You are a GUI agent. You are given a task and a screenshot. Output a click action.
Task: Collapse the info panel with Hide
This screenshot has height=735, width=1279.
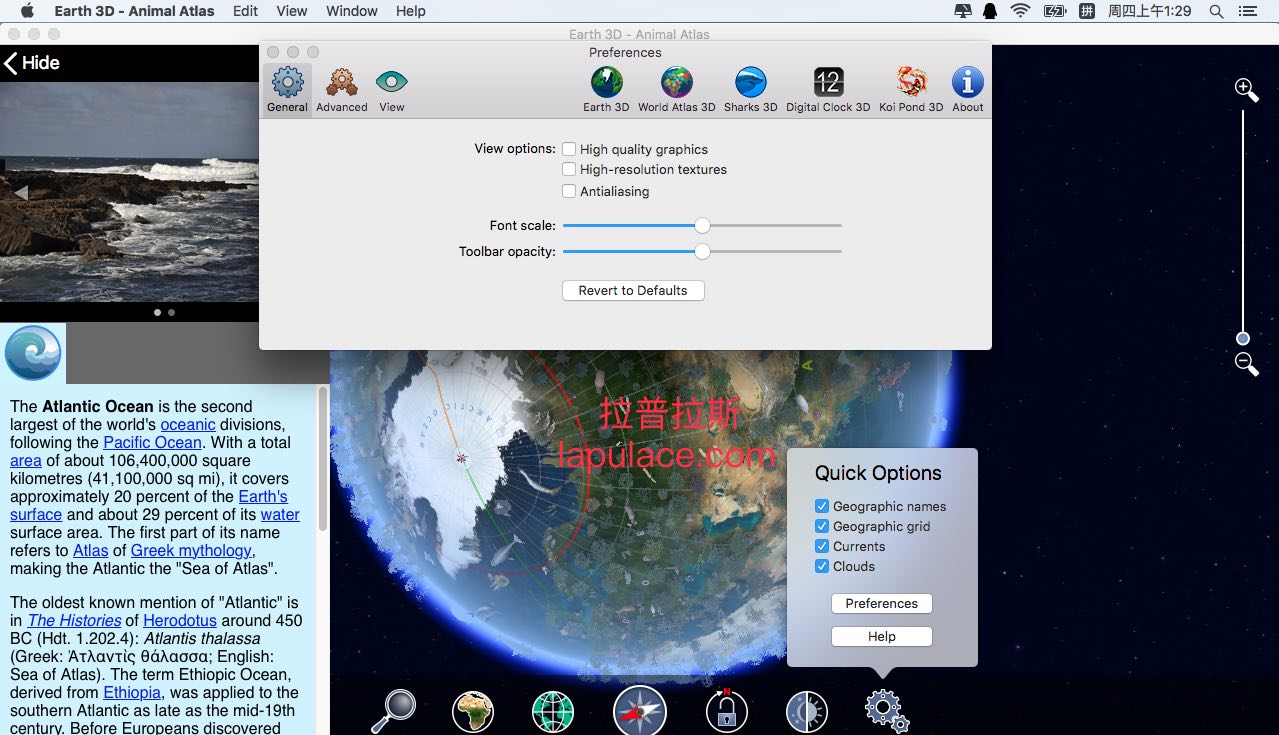(31, 63)
